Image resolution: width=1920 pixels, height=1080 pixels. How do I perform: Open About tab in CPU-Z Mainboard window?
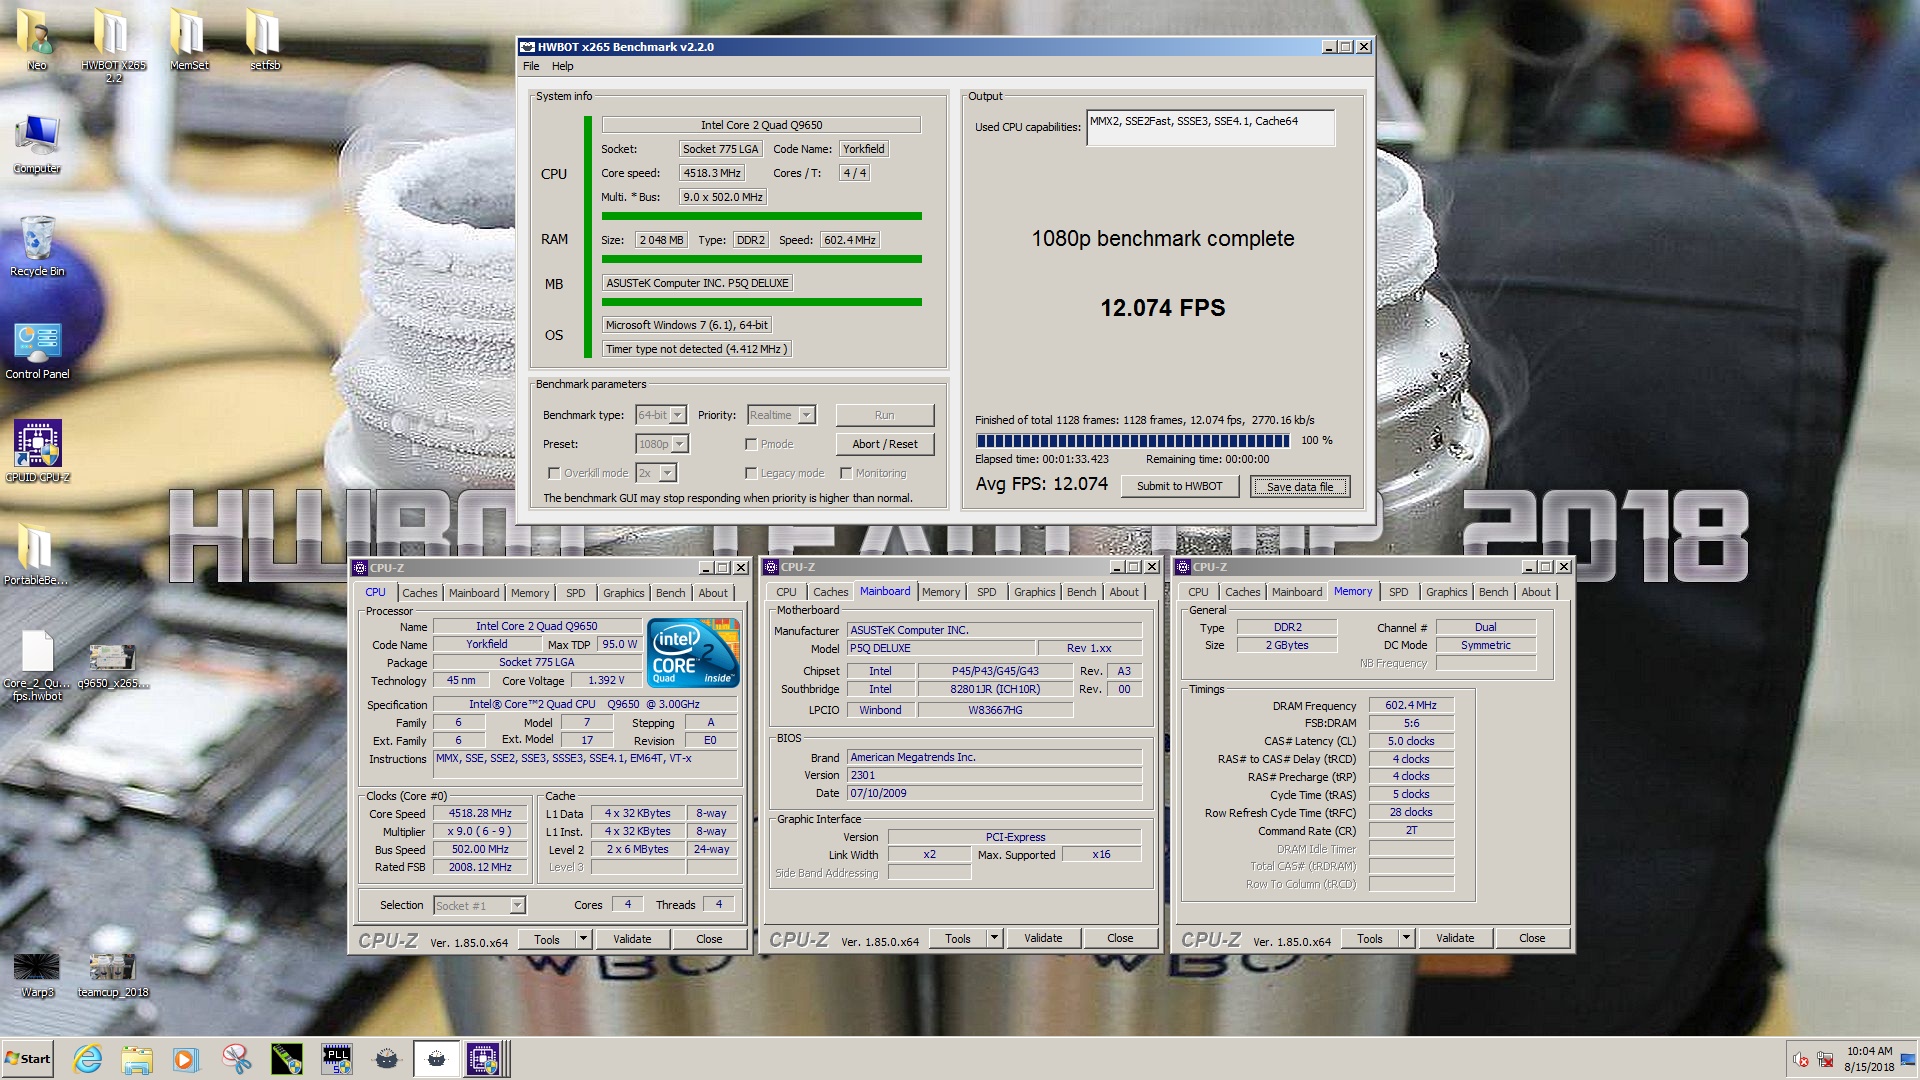click(1124, 592)
